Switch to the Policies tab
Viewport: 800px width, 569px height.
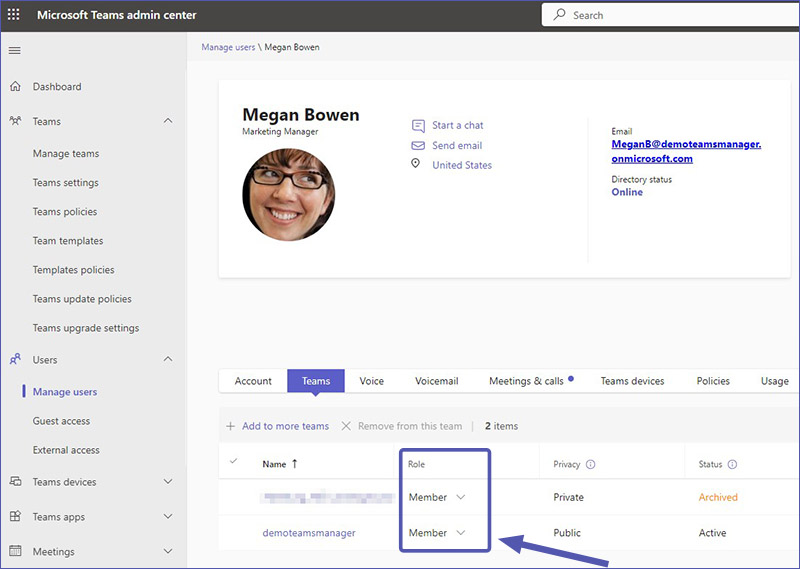click(713, 381)
